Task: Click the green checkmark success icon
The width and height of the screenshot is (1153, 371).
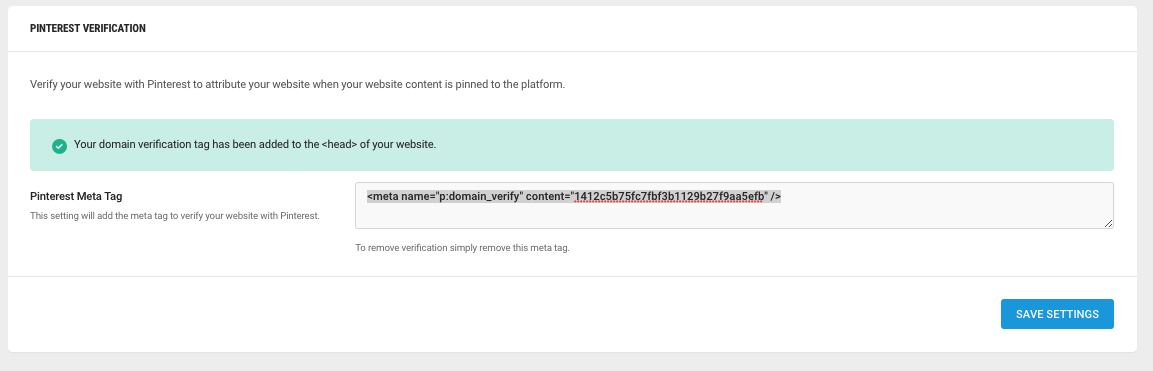Action: [60, 145]
